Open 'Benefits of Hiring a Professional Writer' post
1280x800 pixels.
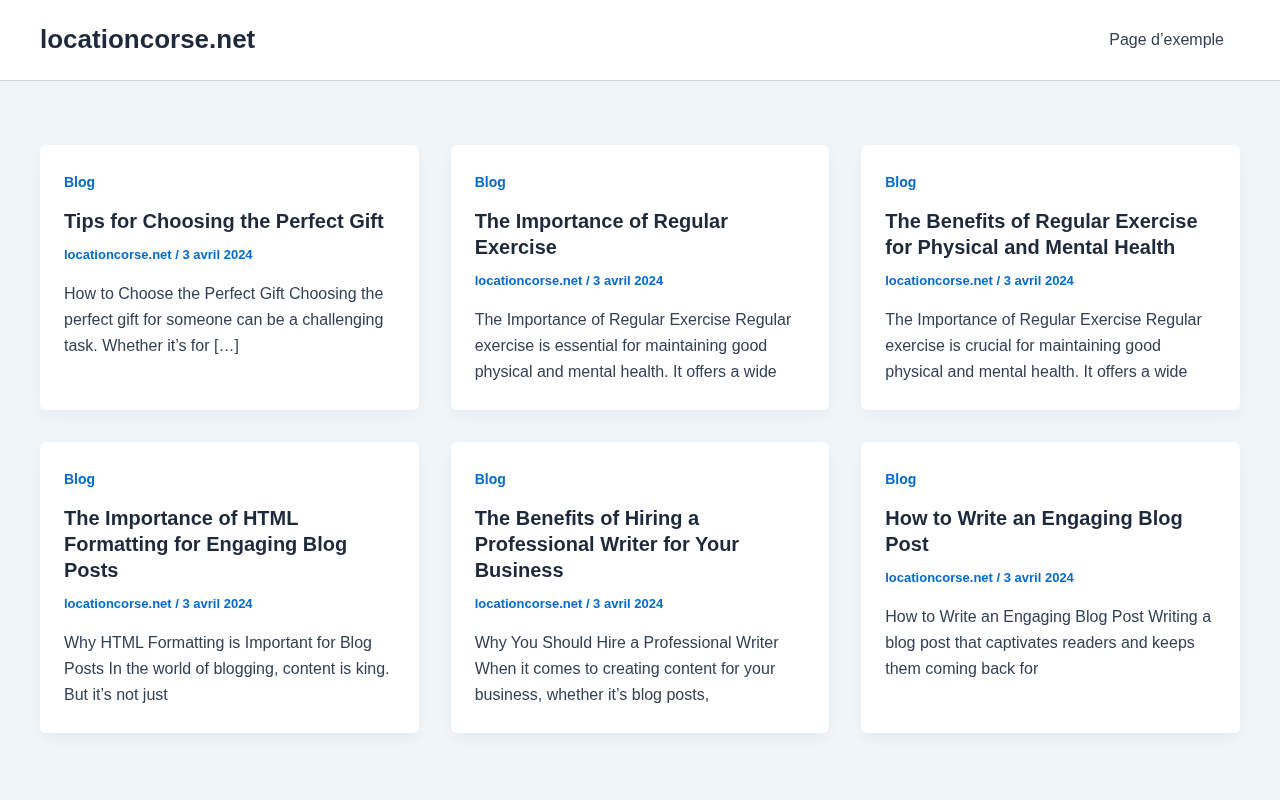(607, 544)
